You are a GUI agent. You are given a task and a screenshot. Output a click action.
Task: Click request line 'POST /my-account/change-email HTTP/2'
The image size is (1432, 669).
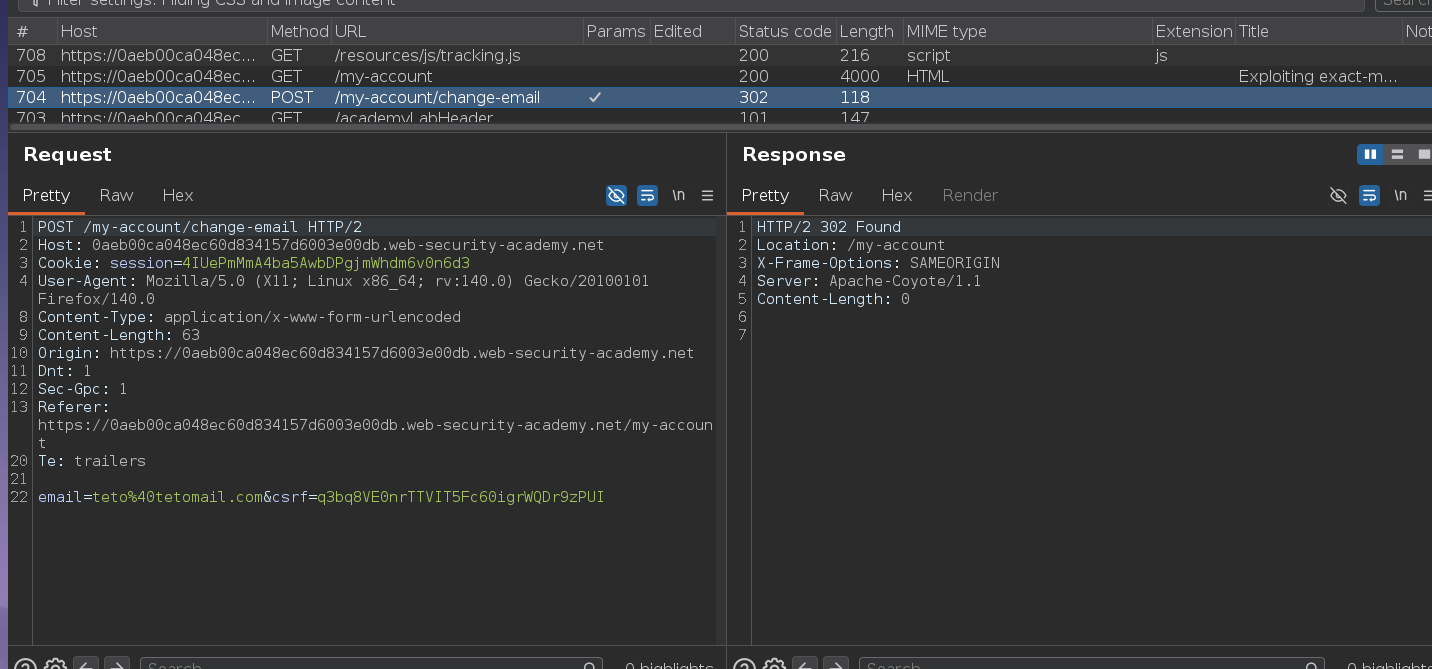click(x=200, y=227)
